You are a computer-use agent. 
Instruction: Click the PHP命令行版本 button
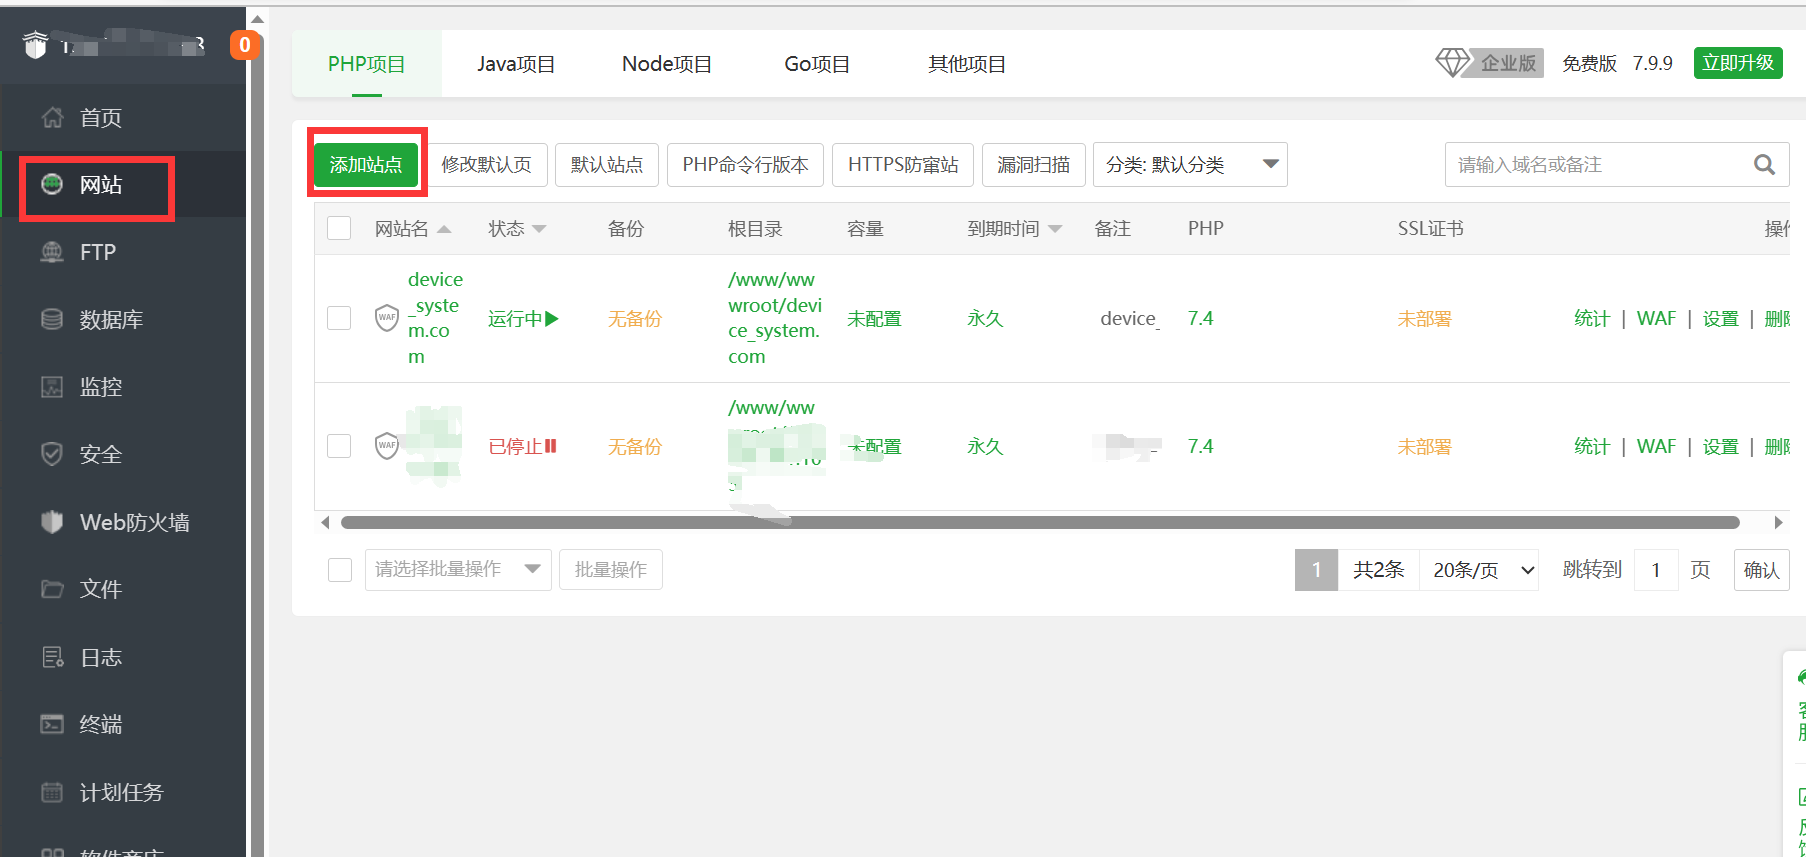click(x=746, y=165)
